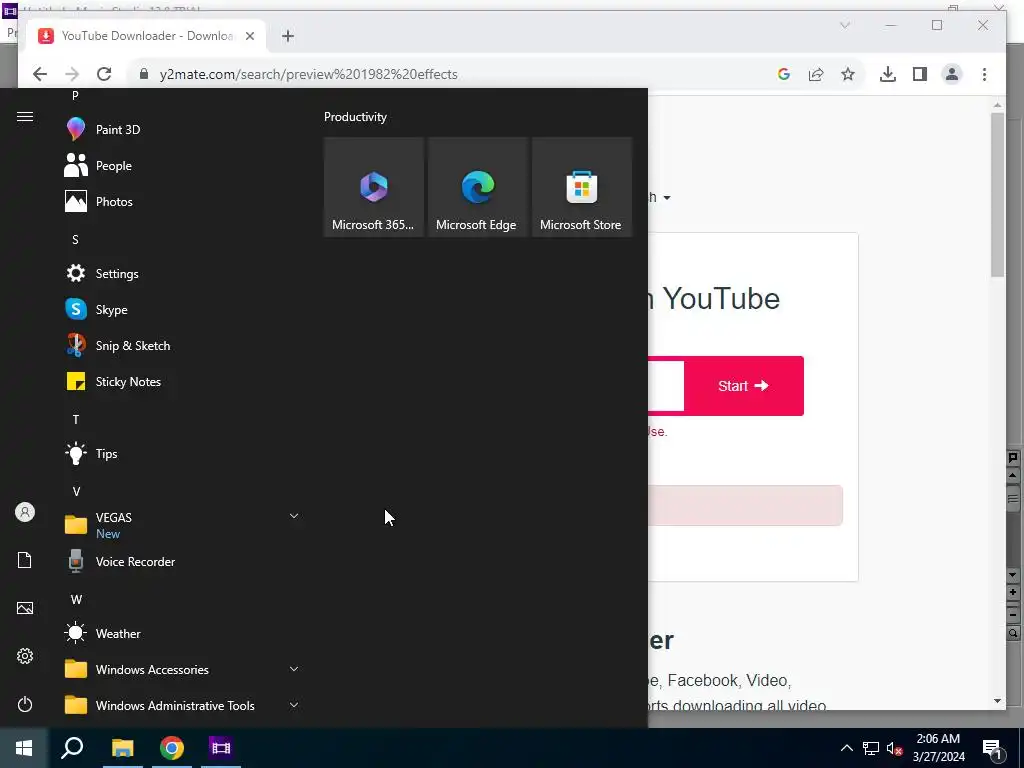
Task: Close the YouTube Downloader tab
Action: [249, 36]
